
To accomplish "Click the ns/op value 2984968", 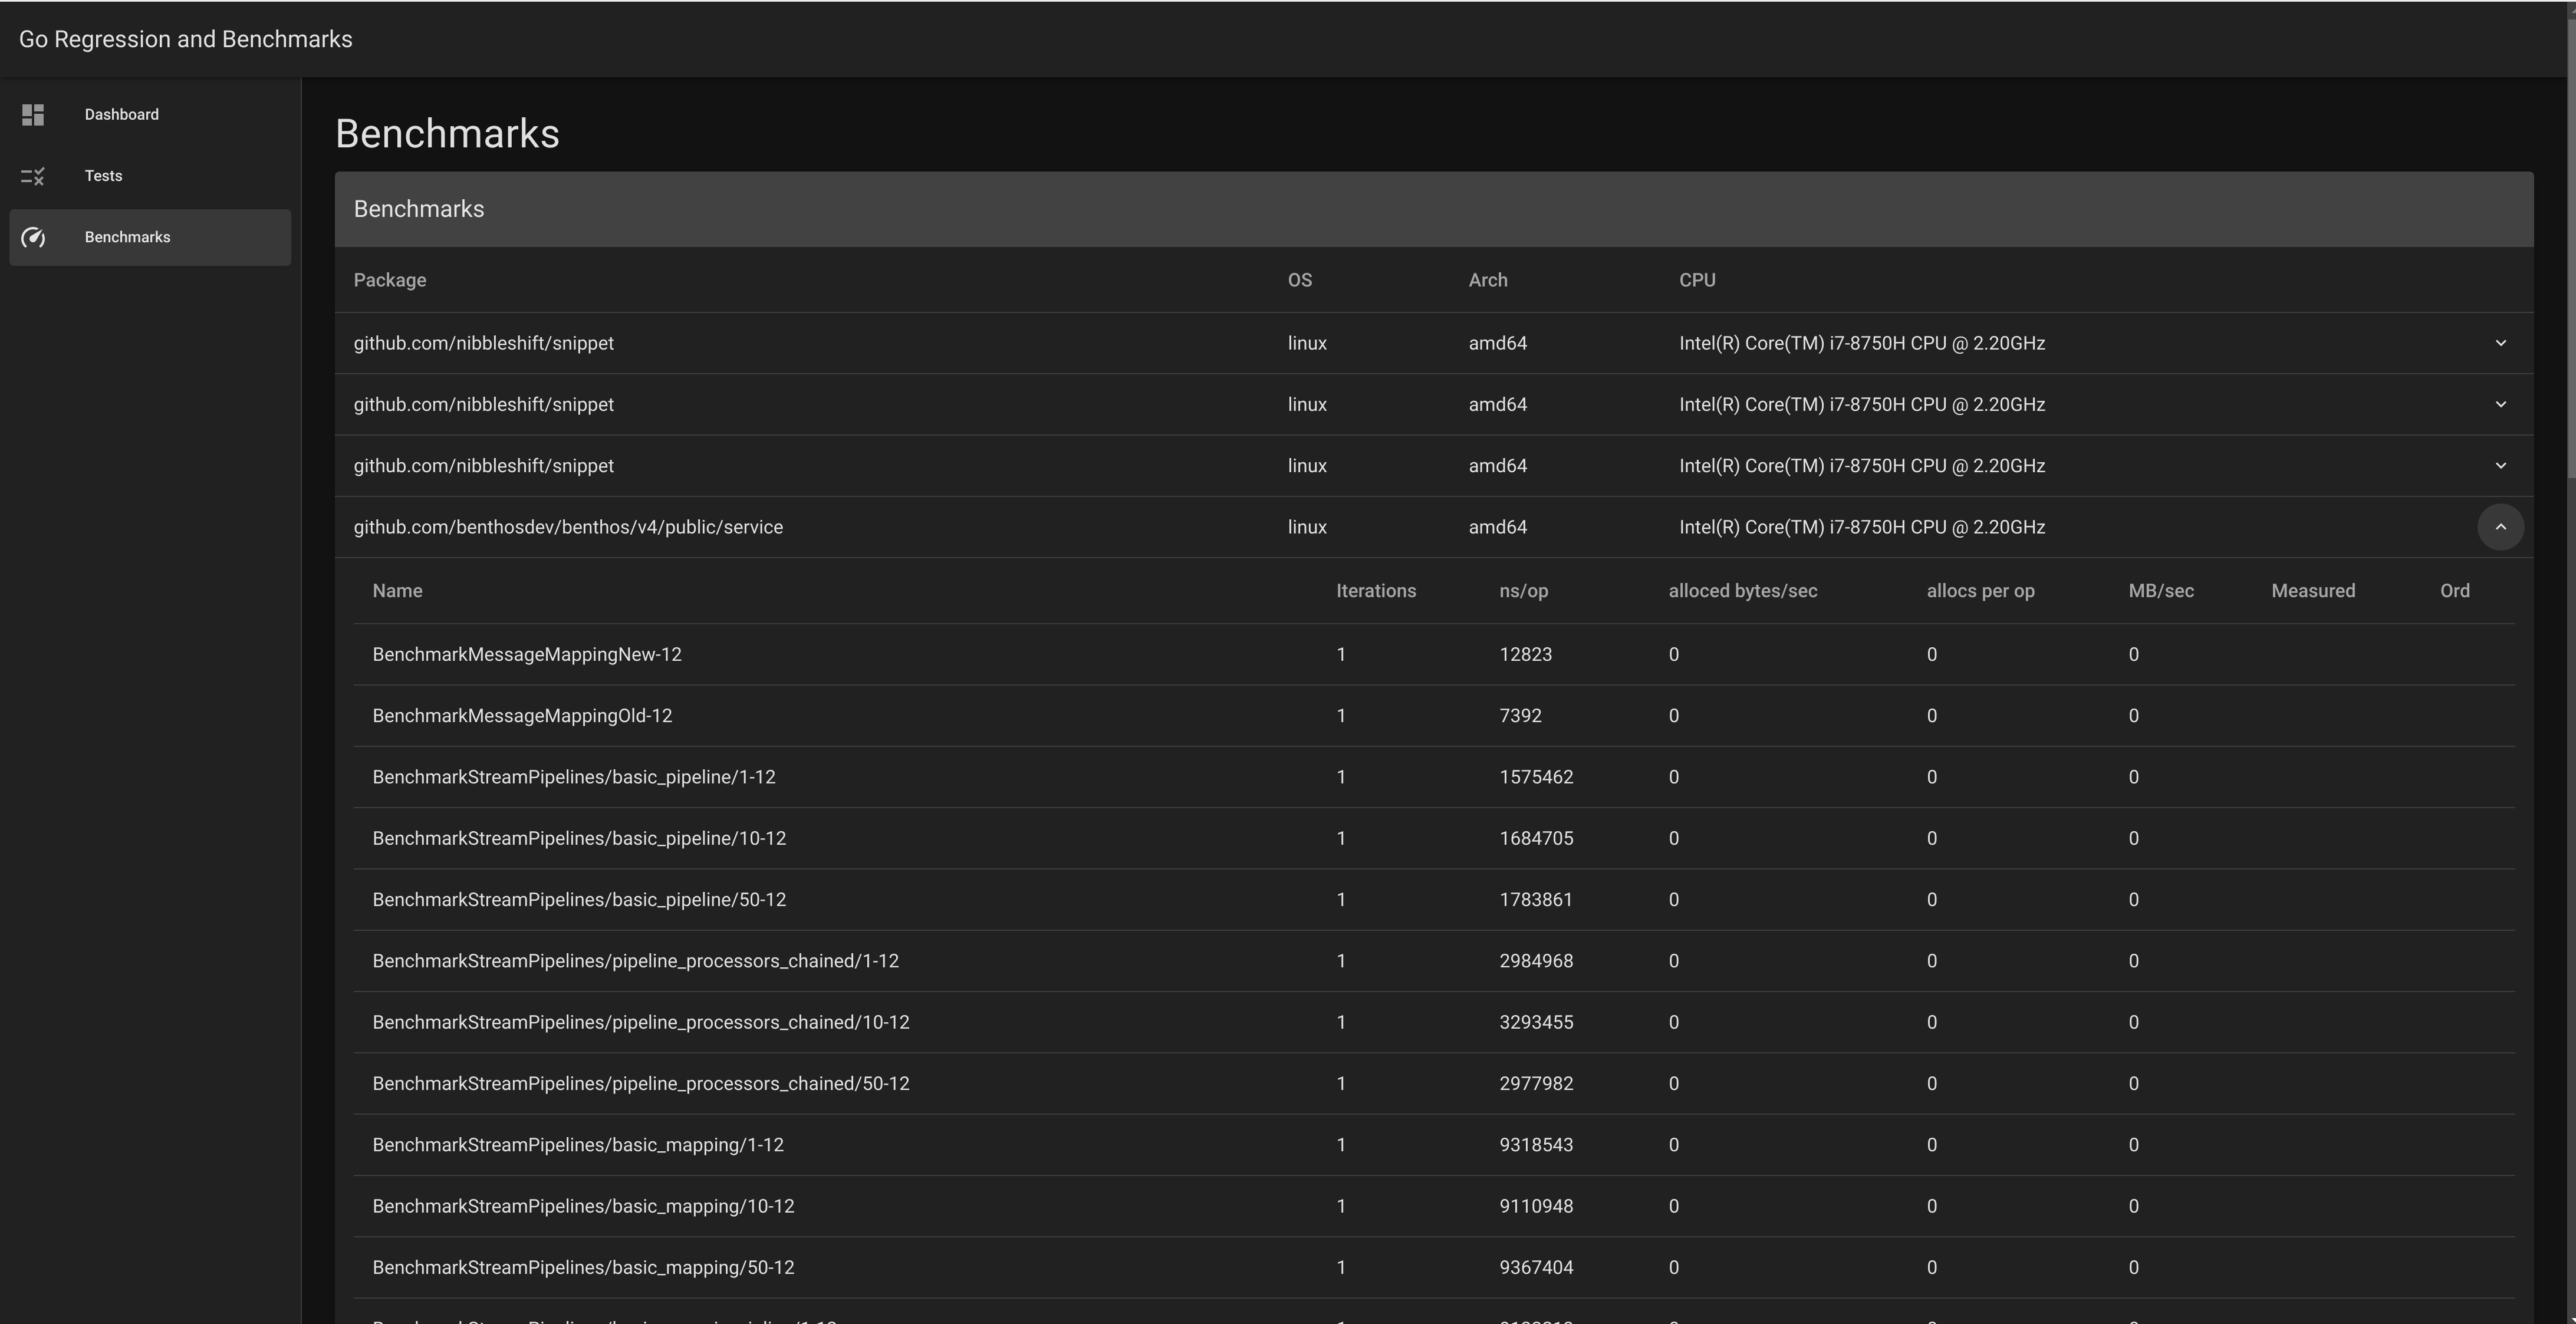I will 1536,961.
